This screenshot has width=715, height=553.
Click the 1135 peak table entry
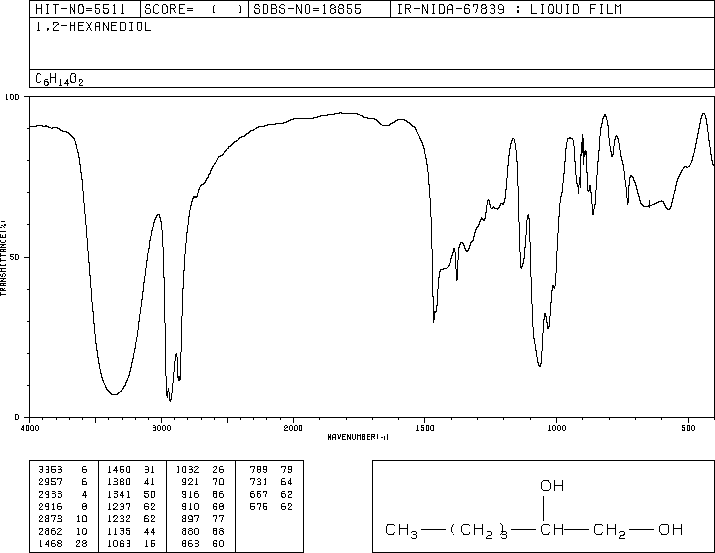tap(131, 531)
